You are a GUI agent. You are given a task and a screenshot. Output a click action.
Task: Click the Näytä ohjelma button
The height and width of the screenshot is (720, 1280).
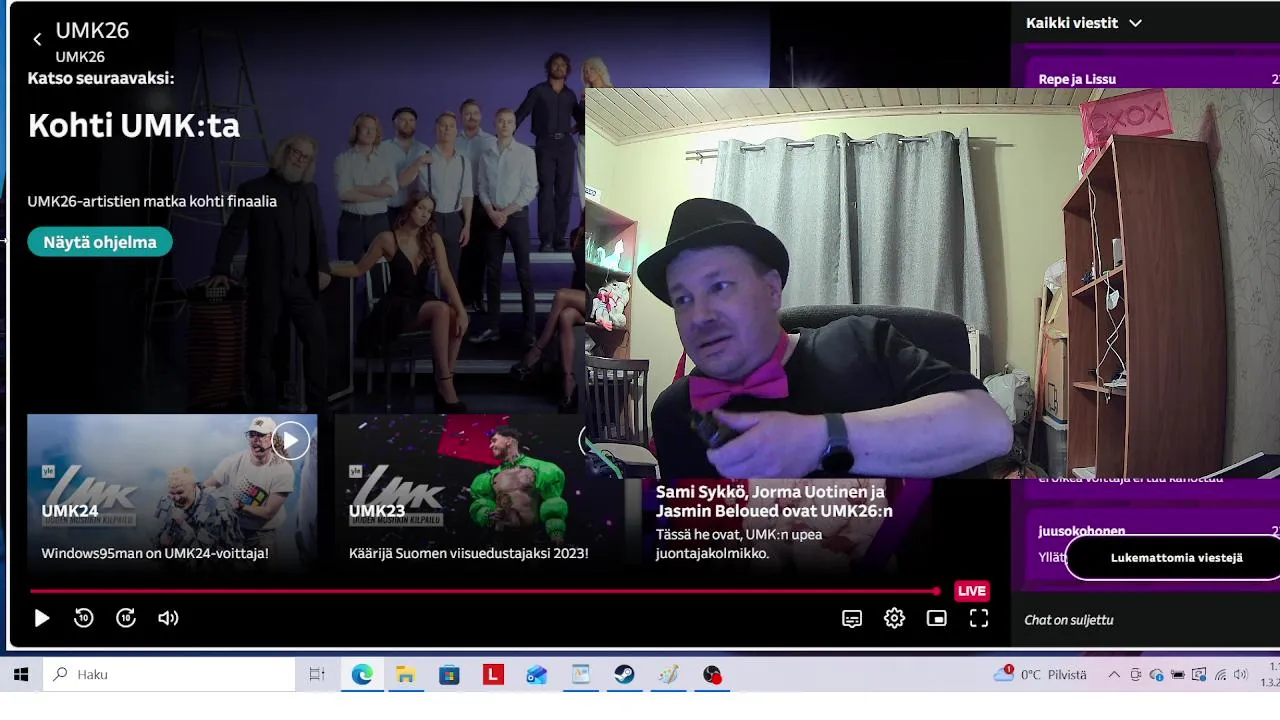(100, 242)
